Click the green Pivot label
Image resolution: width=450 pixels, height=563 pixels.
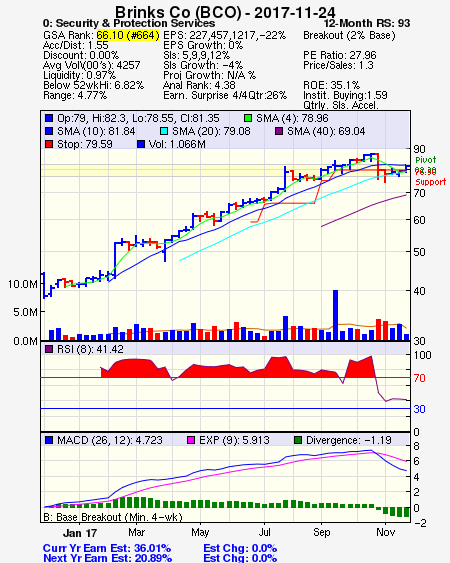coord(426,160)
